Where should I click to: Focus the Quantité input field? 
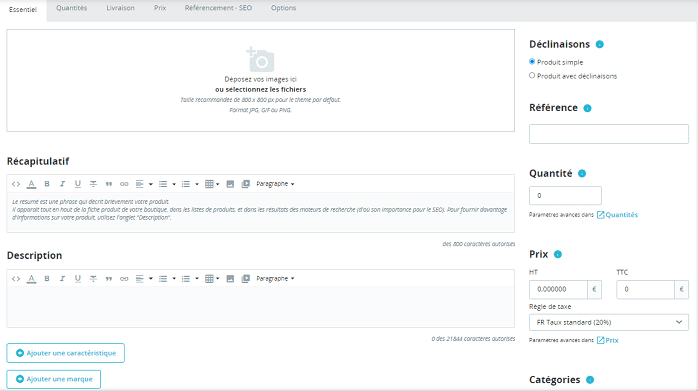click(x=565, y=196)
